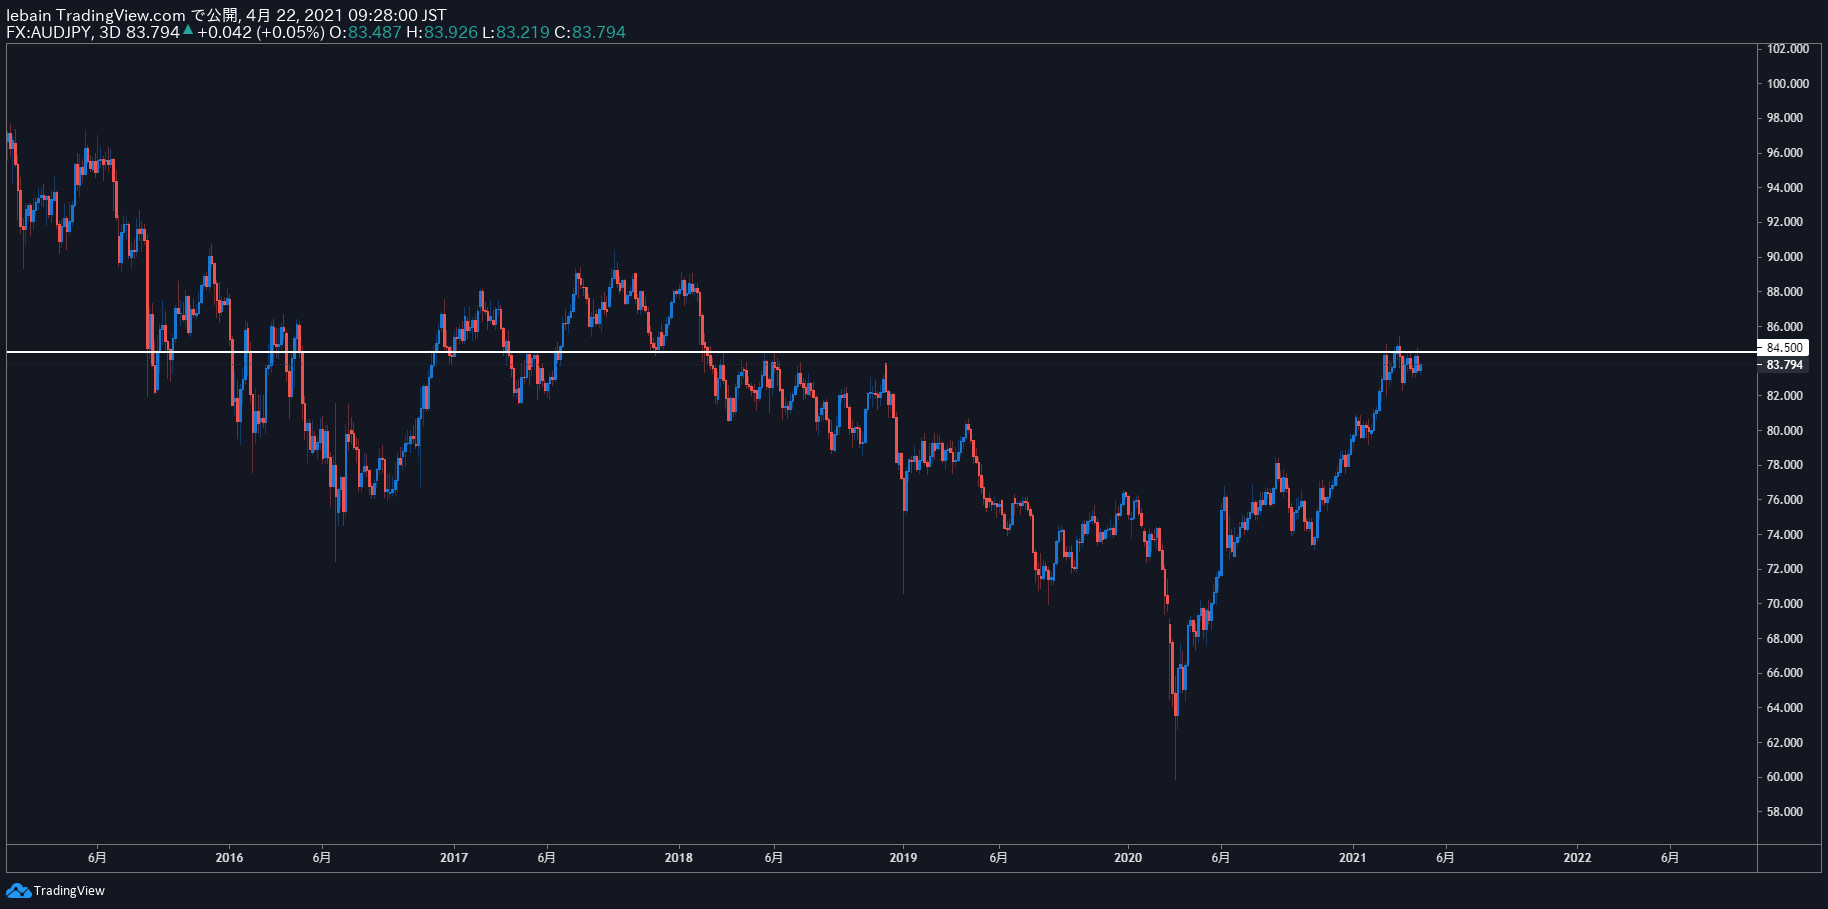
Task: Click the 58.000 price axis label
Action: coord(1784,812)
